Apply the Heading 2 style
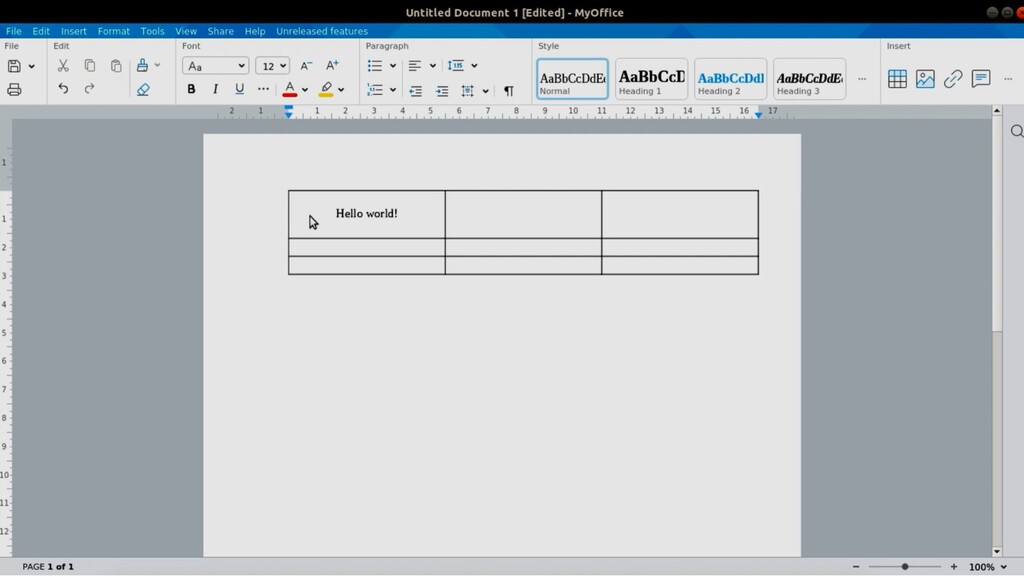This screenshot has height=576, width=1024. [730, 79]
